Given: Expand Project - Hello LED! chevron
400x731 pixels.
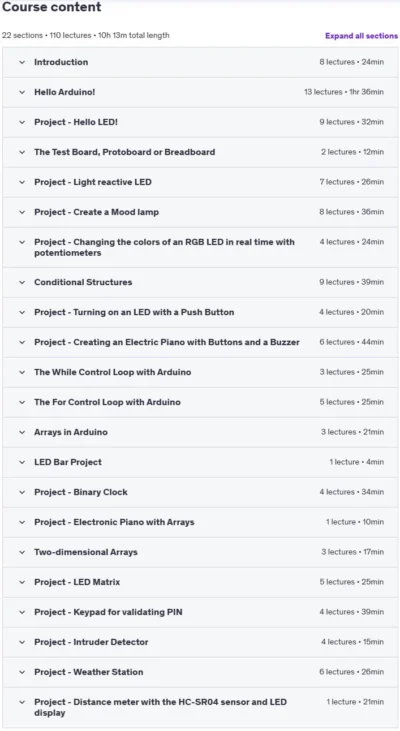Looking at the screenshot, I should coord(22,122).
